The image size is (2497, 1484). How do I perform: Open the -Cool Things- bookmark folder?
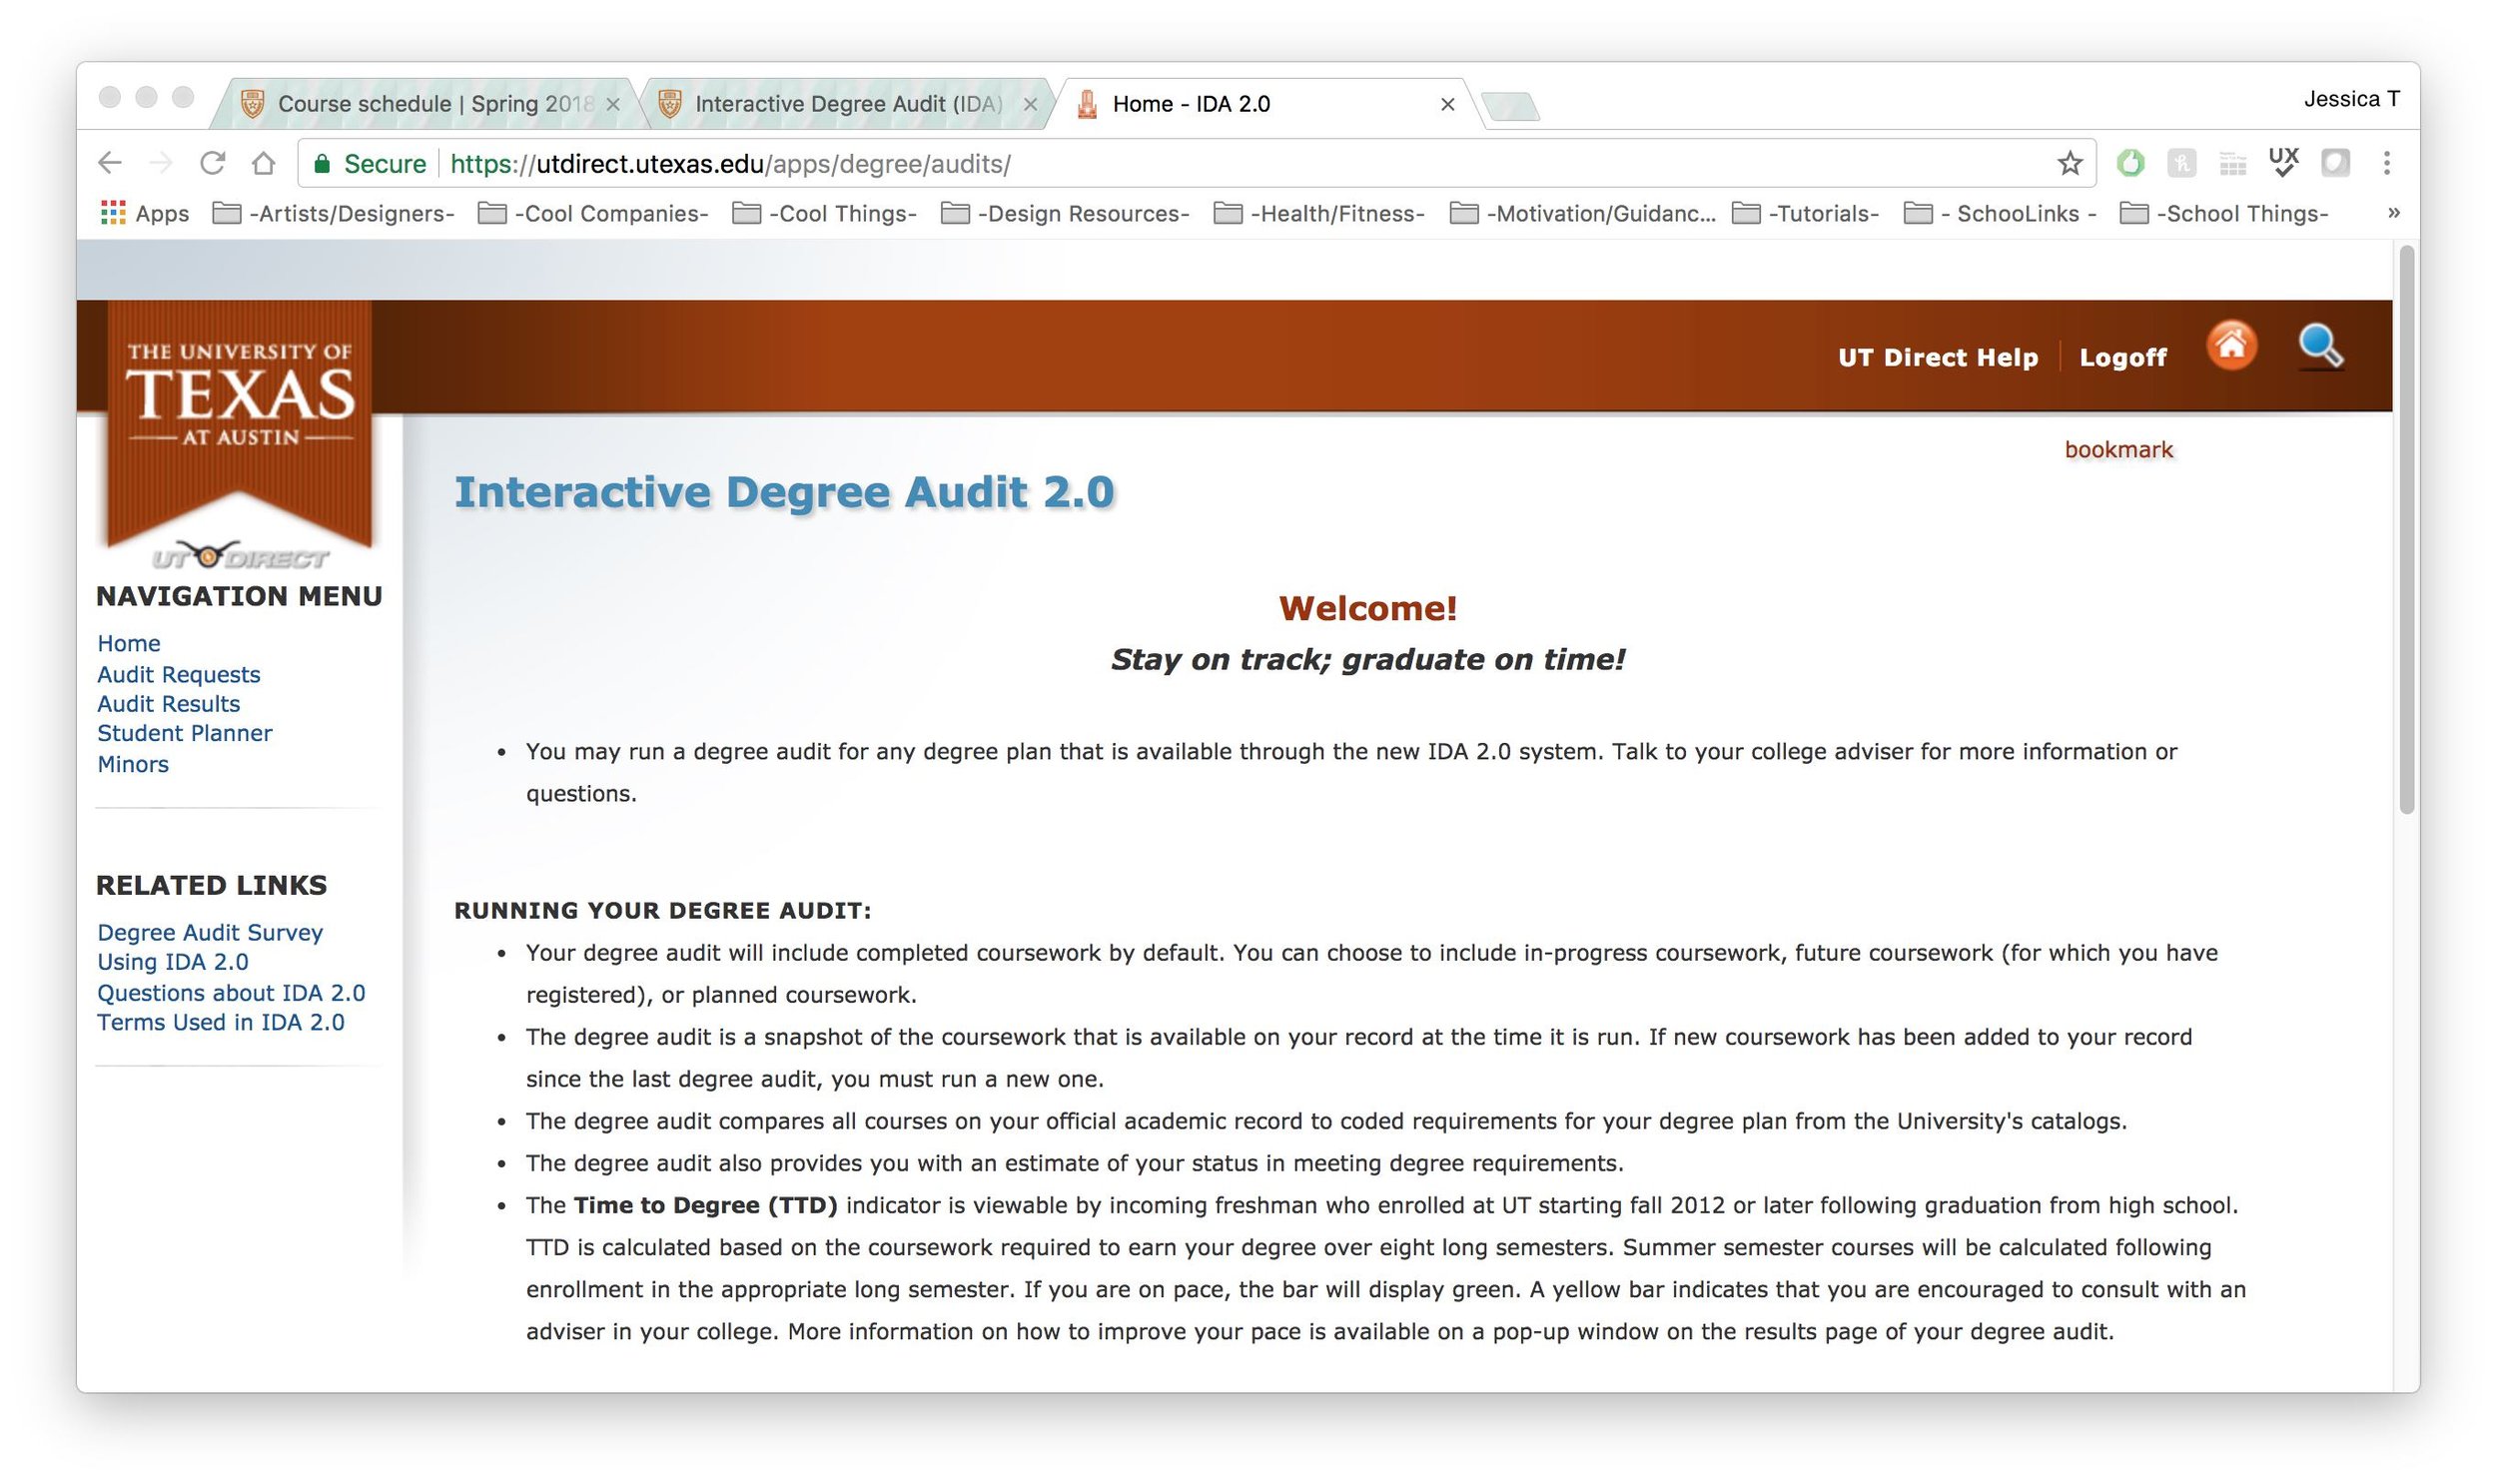point(825,213)
